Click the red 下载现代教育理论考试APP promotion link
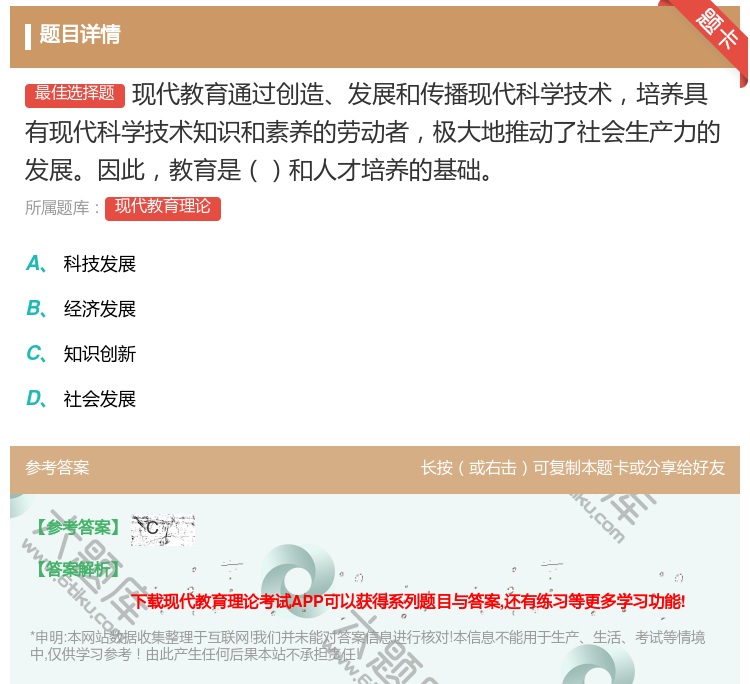Viewport: 750px width, 684px height. pyautogui.click(x=408, y=601)
